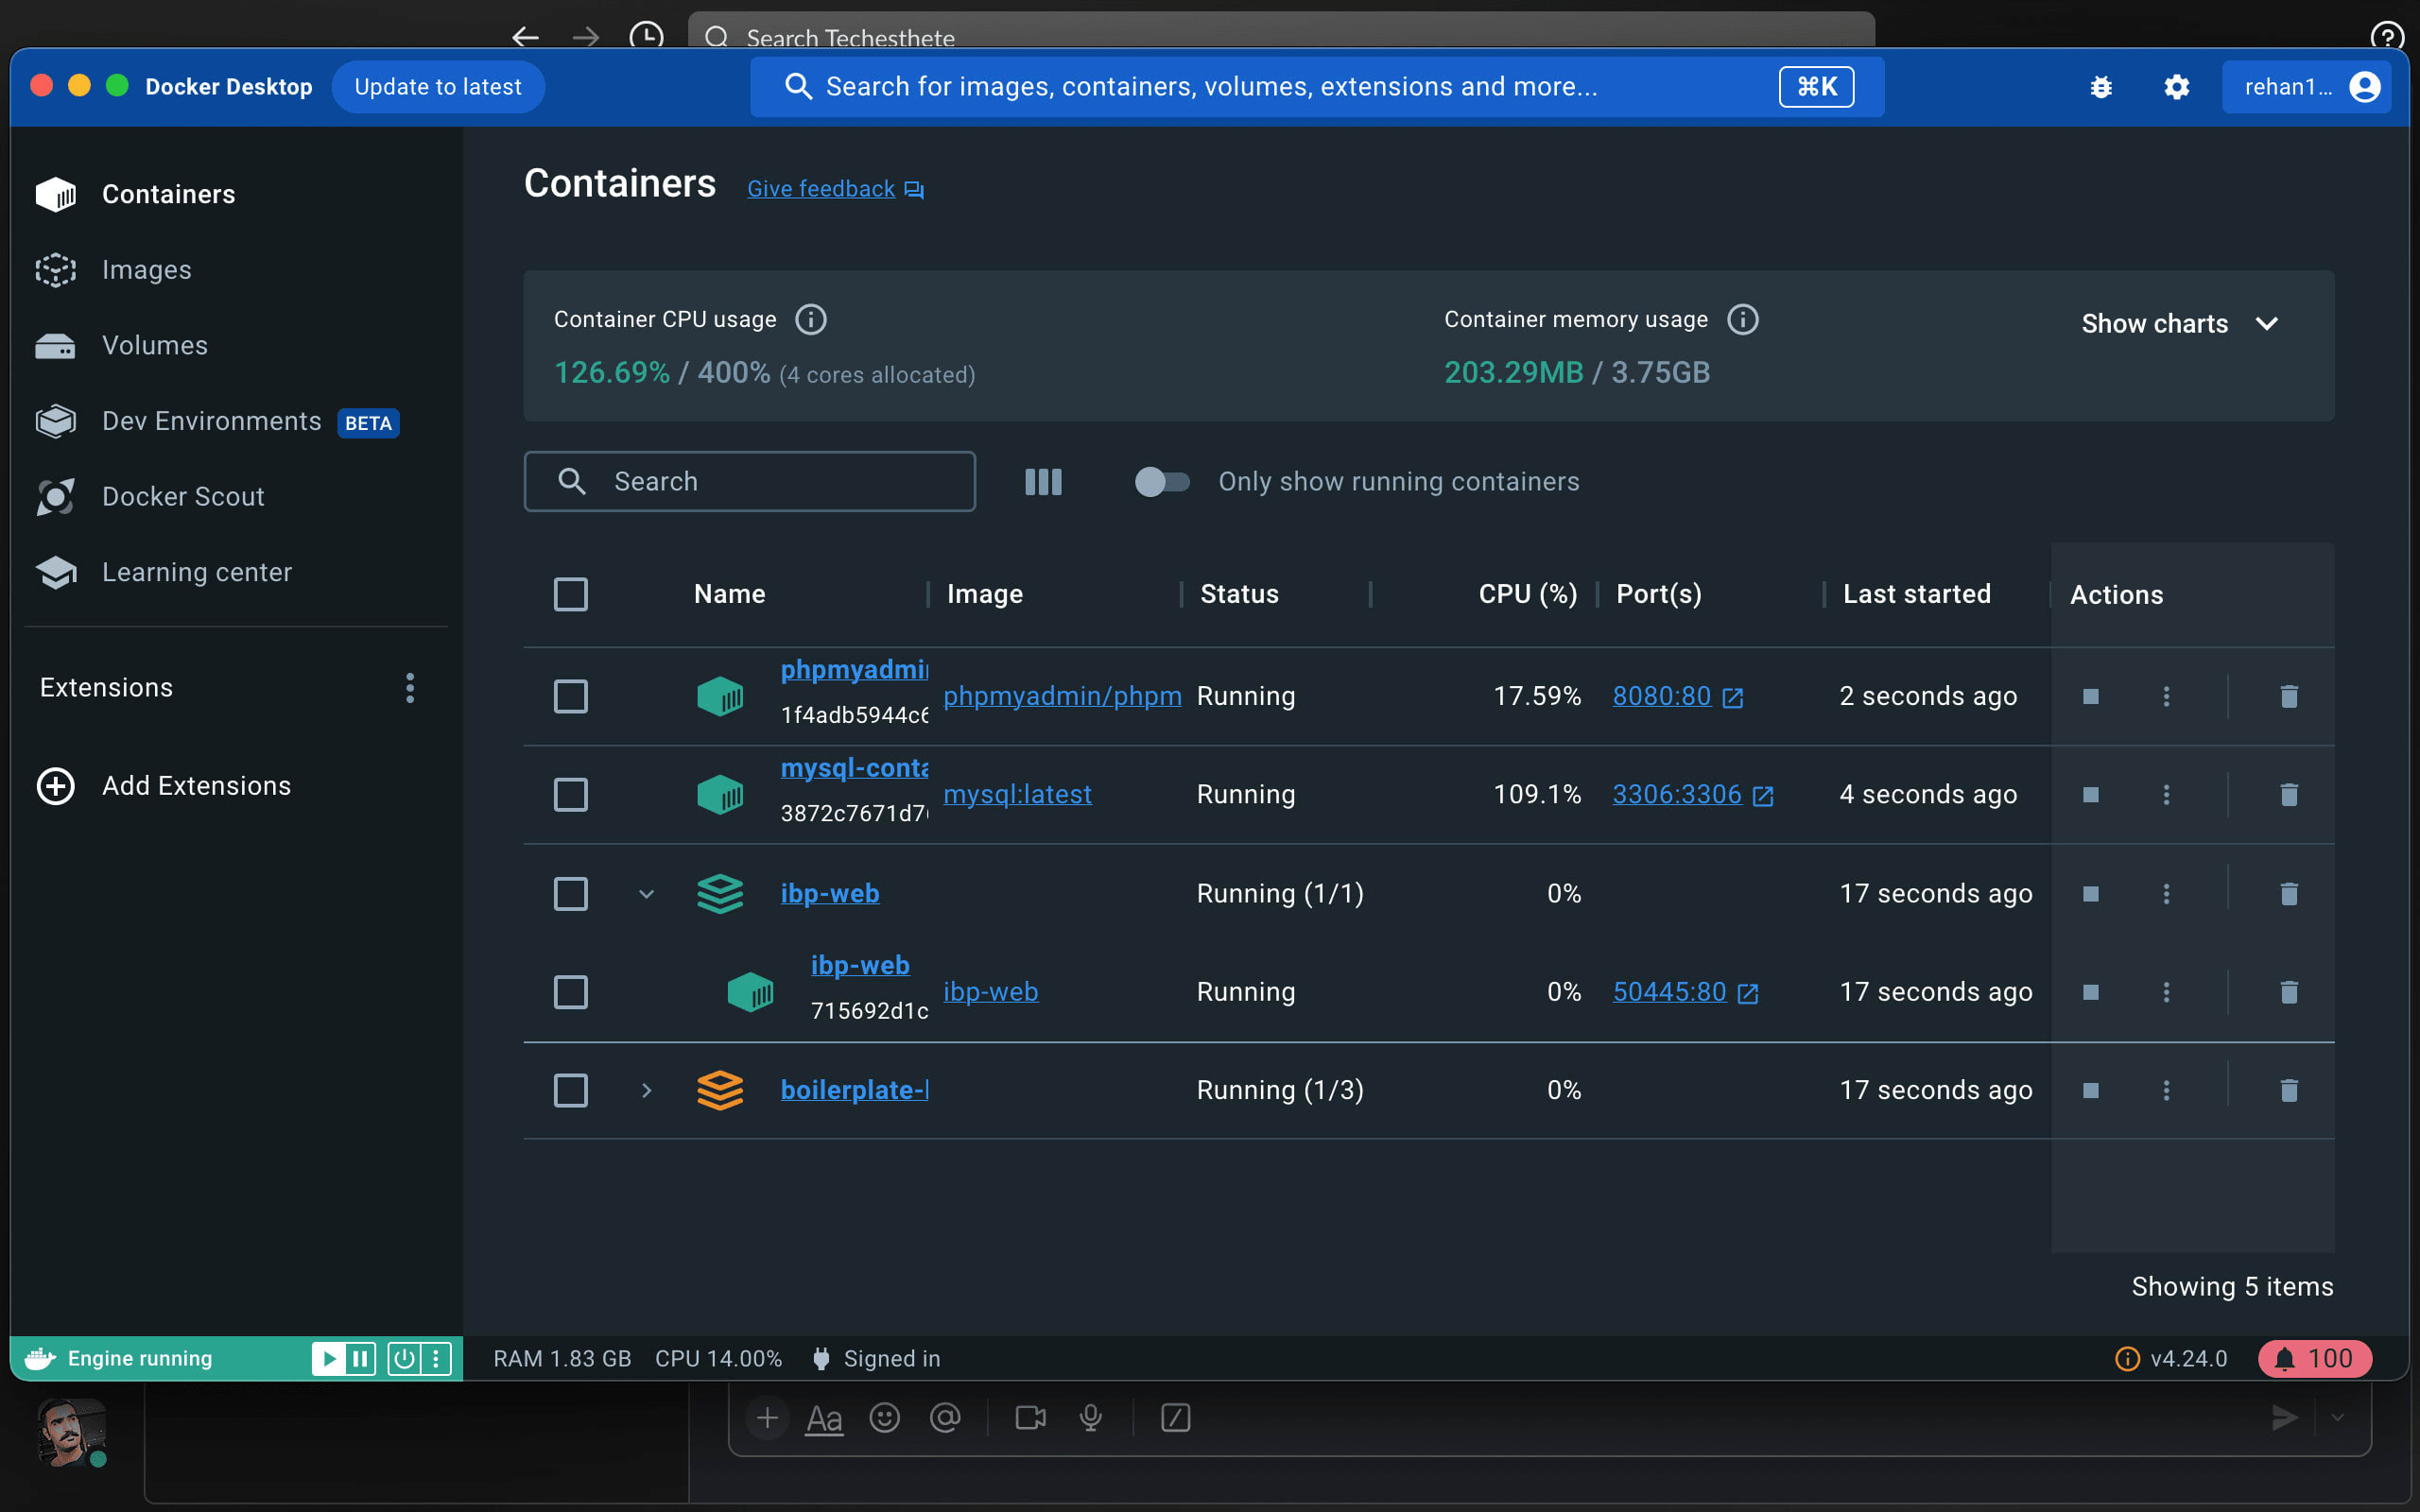Image resolution: width=2420 pixels, height=1512 pixels.
Task: Expand Show charts dropdown
Action: coord(2180,324)
